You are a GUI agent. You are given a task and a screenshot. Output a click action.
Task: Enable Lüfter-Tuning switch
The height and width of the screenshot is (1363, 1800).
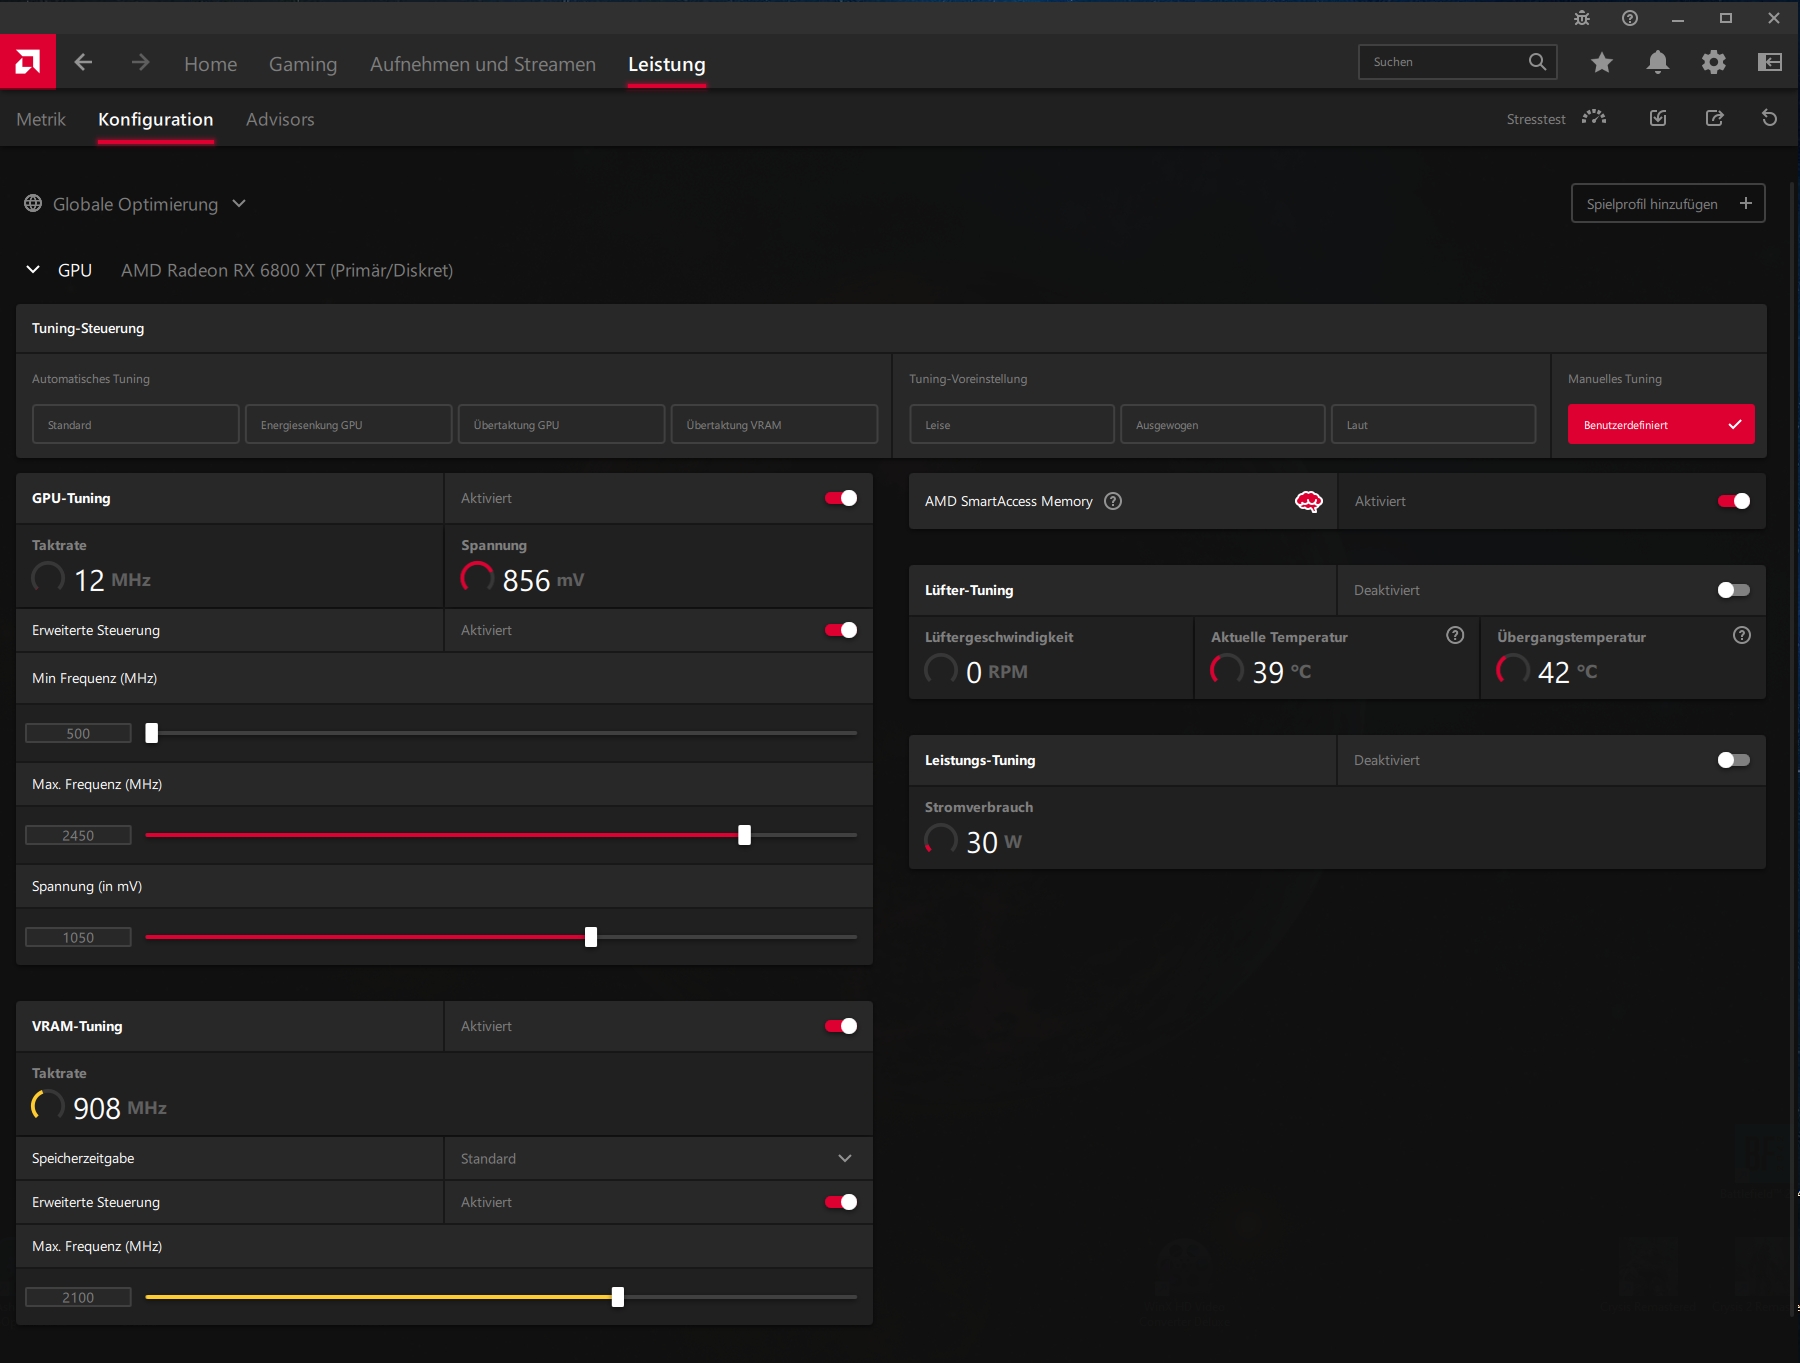[1734, 590]
